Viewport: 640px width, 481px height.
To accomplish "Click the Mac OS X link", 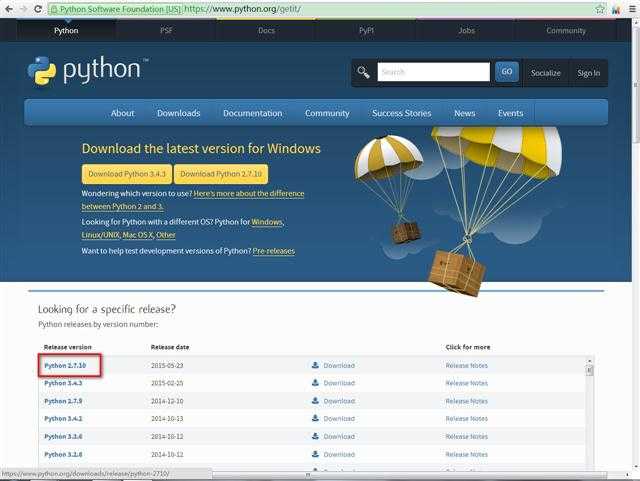I will (138, 235).
